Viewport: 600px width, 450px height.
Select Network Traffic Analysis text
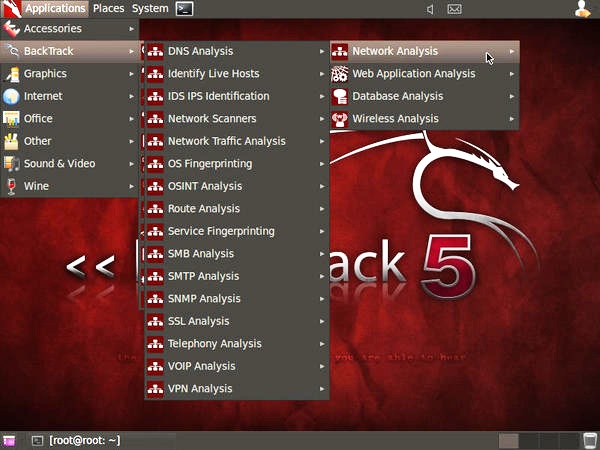[227, 141]
